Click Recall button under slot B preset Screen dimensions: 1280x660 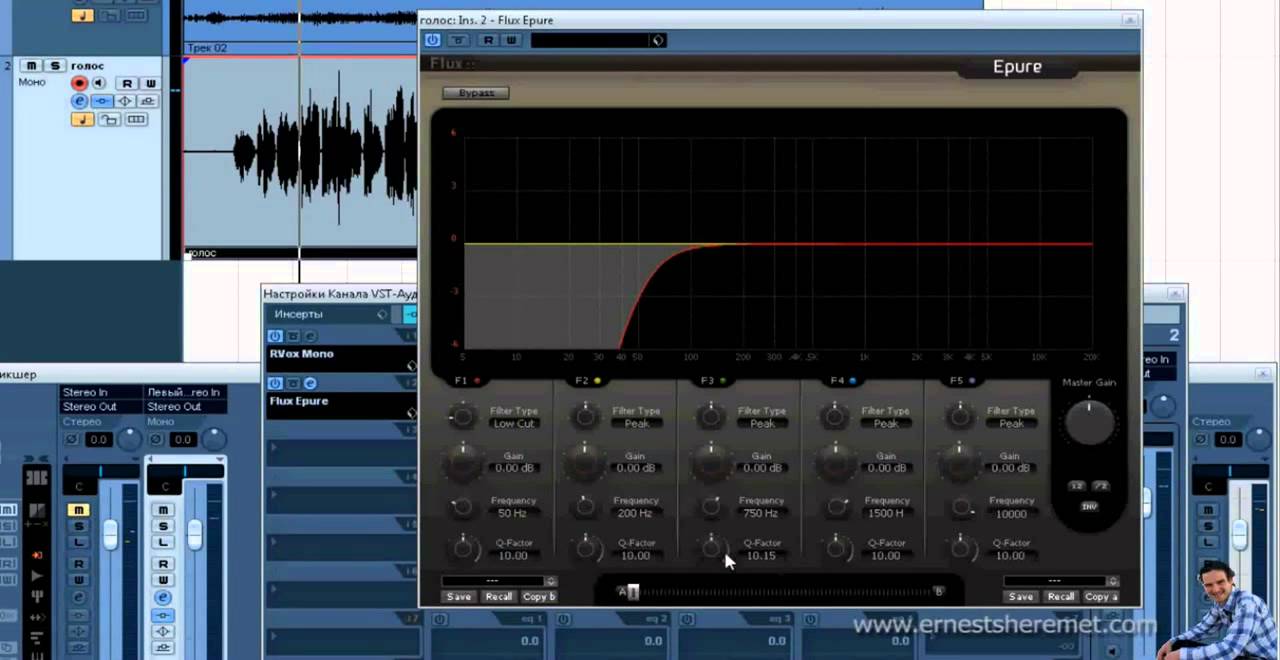(1060, 597)
